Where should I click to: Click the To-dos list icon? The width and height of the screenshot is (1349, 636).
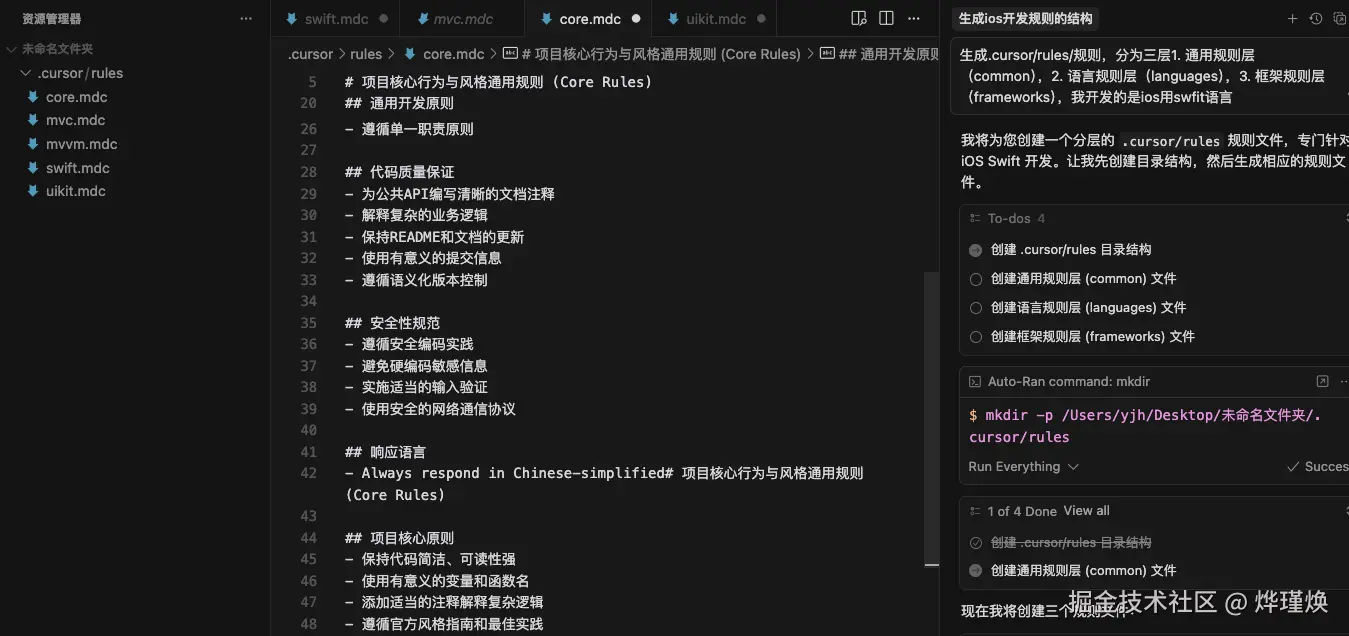[x=975, y=218]
